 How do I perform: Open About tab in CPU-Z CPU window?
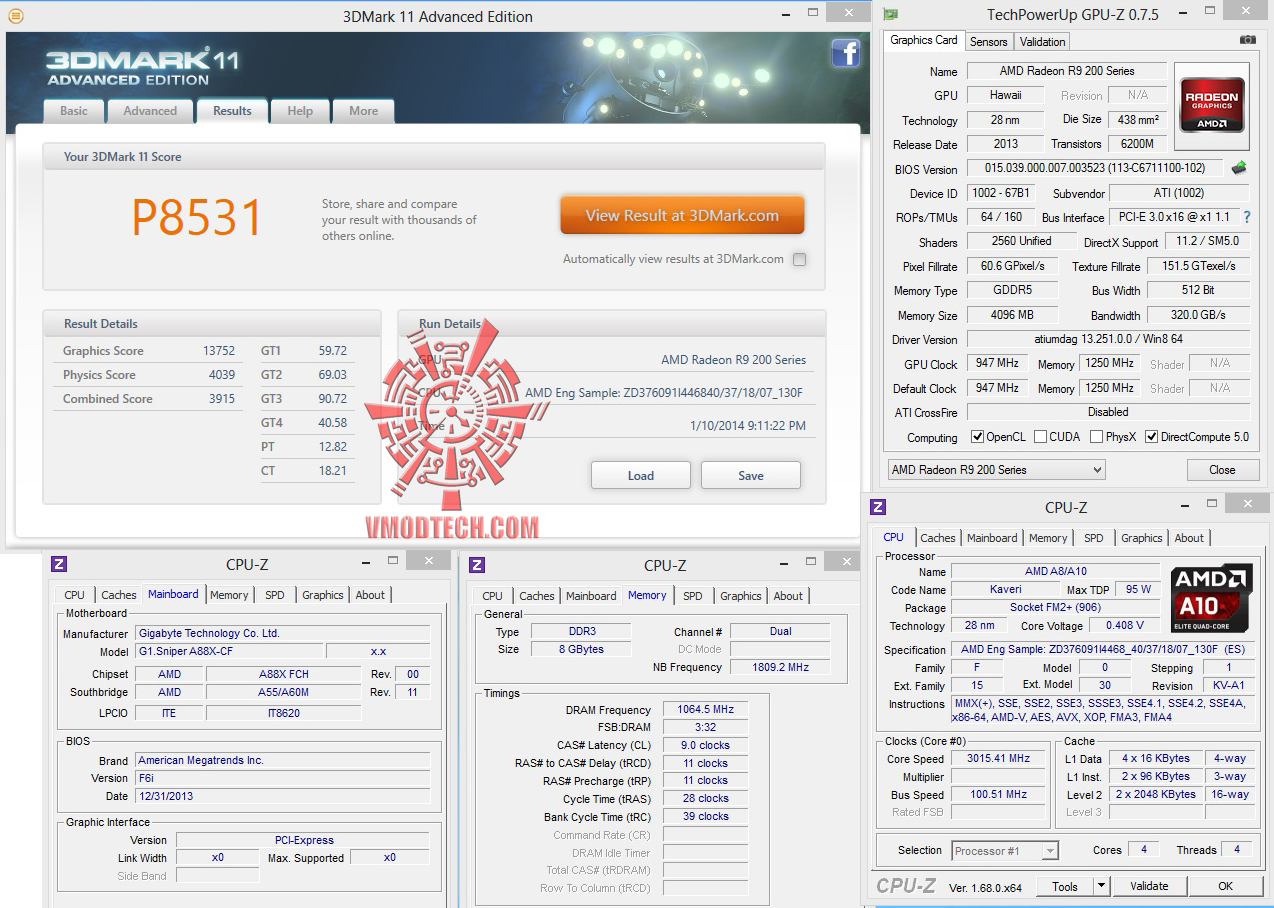tap(1189, 538)
